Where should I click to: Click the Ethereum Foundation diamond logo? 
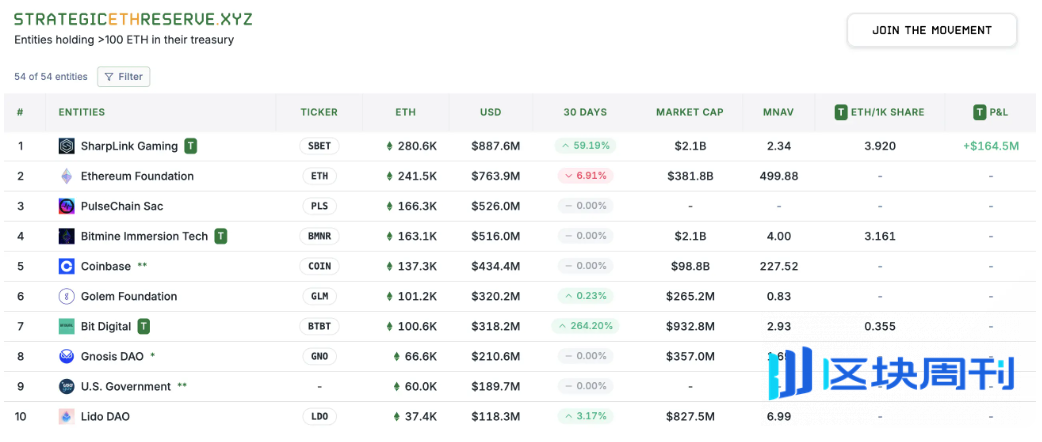67,176
